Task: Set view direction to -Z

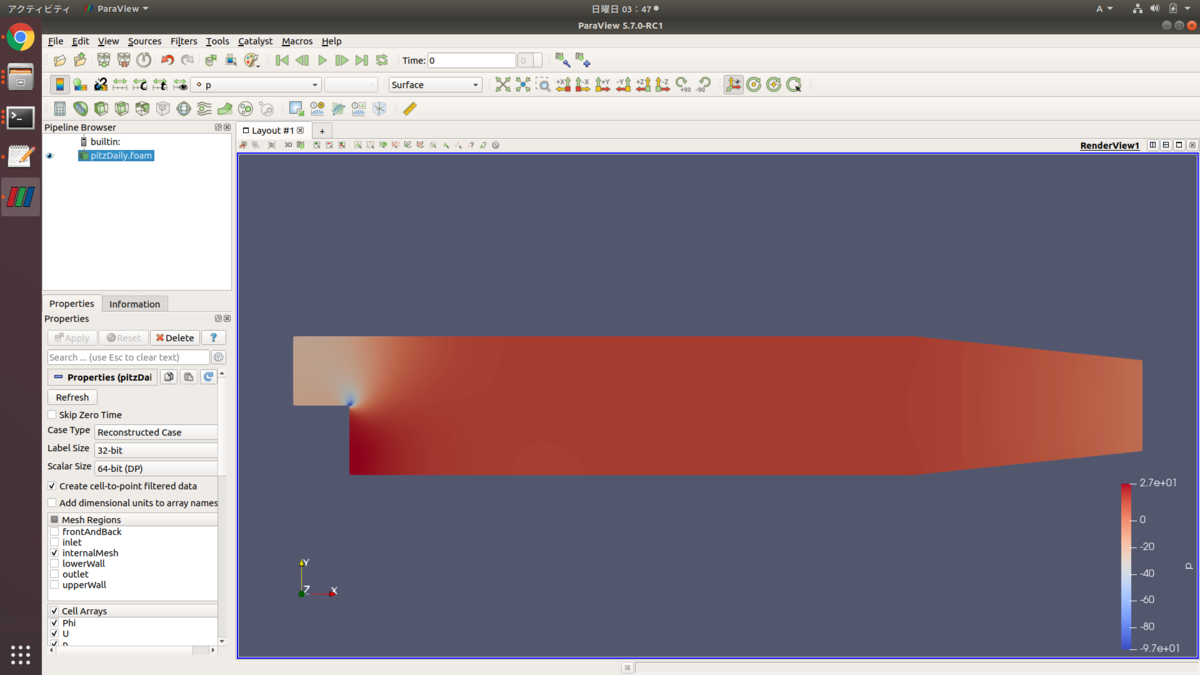Action: (x=663, y=85)
